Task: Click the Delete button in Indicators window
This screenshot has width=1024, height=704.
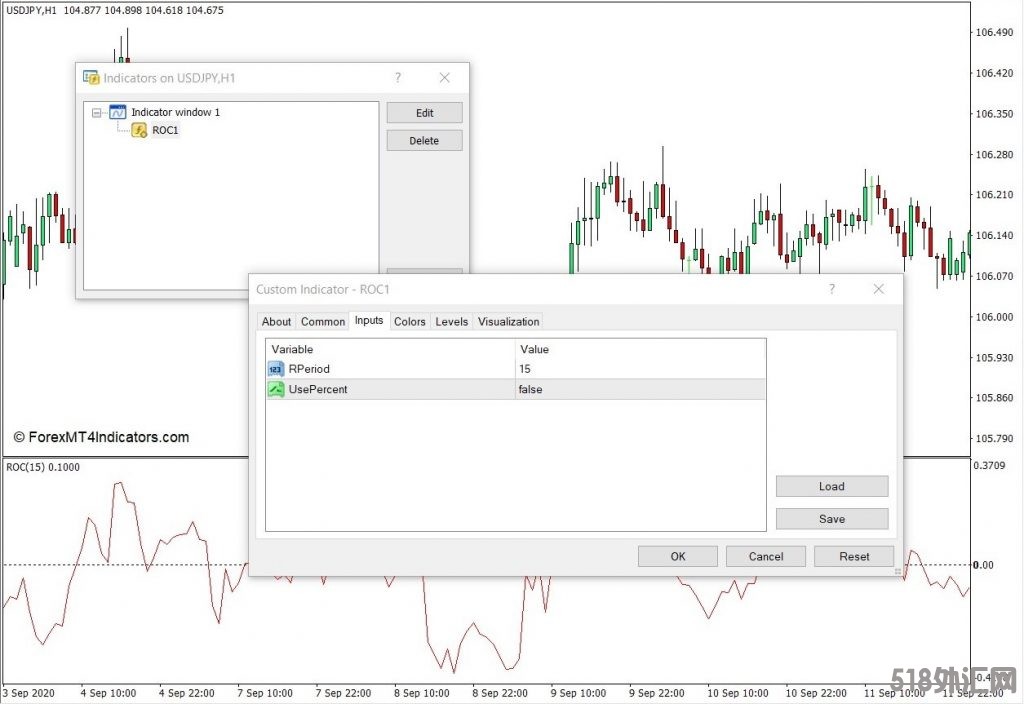Action: tap(424, 140)
